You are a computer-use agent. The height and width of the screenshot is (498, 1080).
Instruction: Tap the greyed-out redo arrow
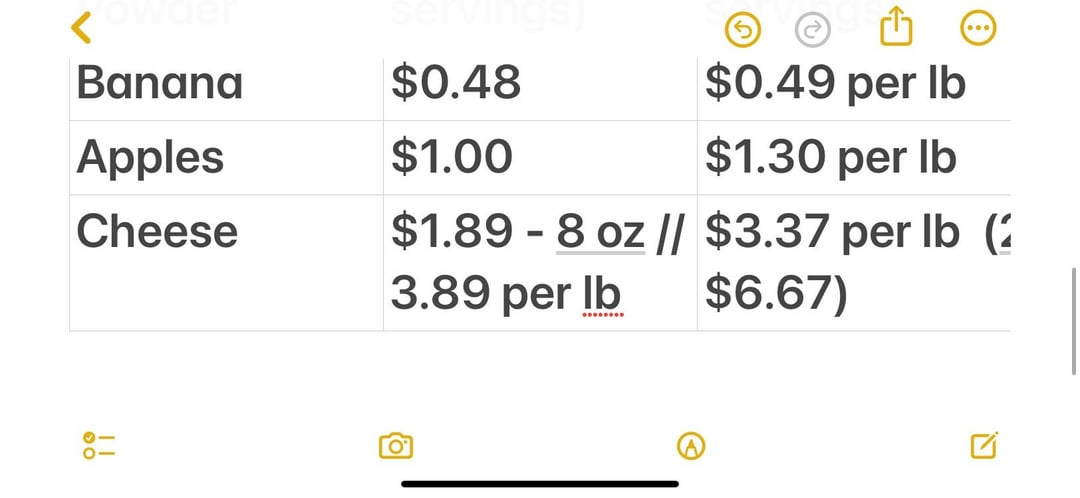(813, 30)
